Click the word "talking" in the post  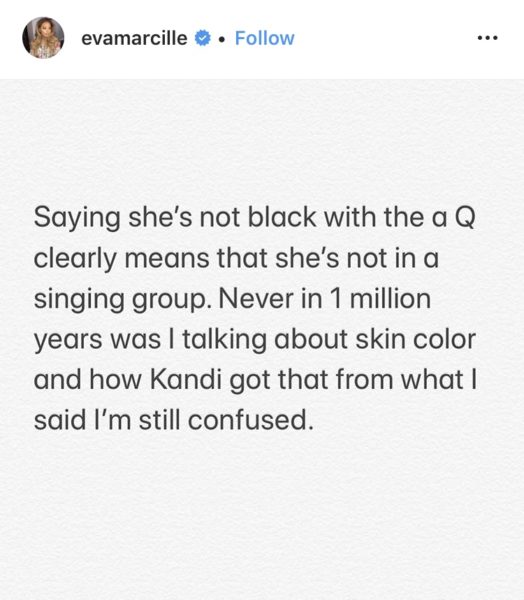tap(224, 340)
